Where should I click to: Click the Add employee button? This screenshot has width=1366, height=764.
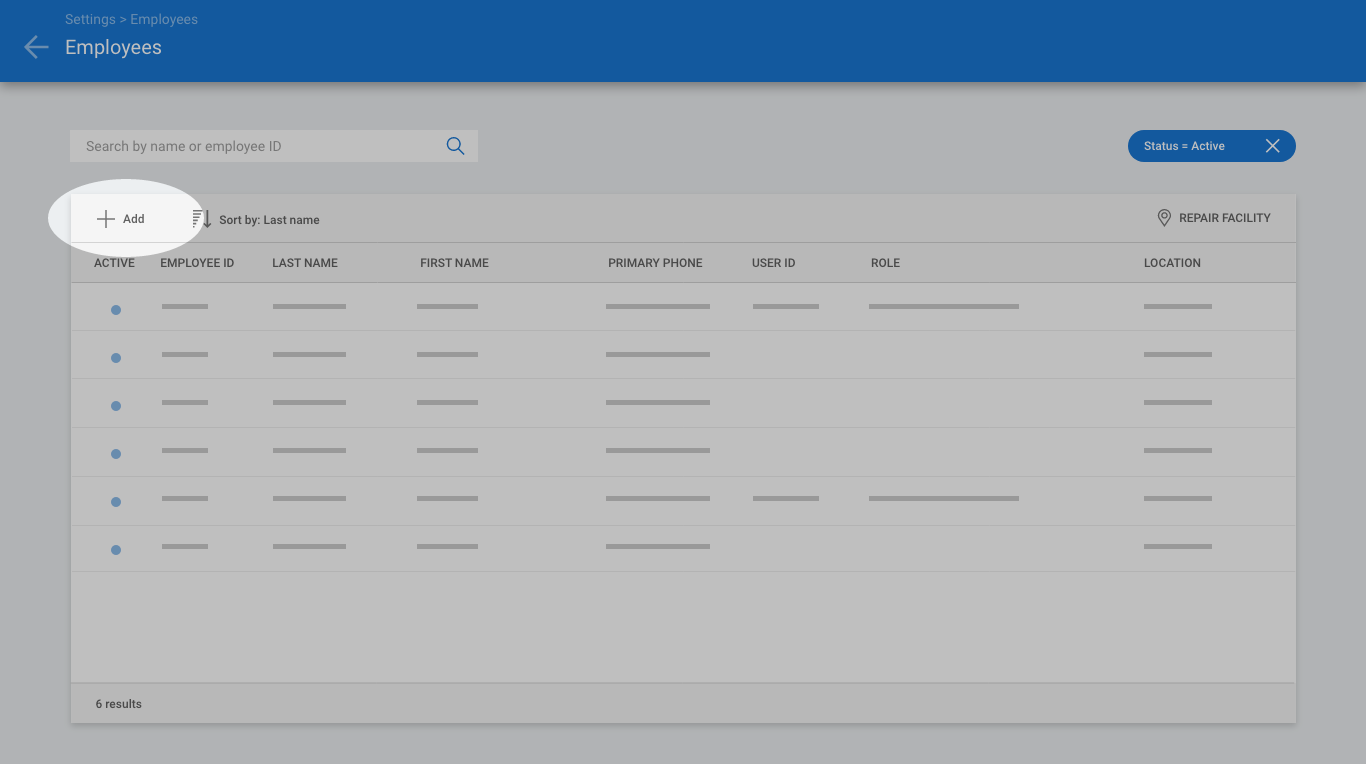click(x=121, y=219)
